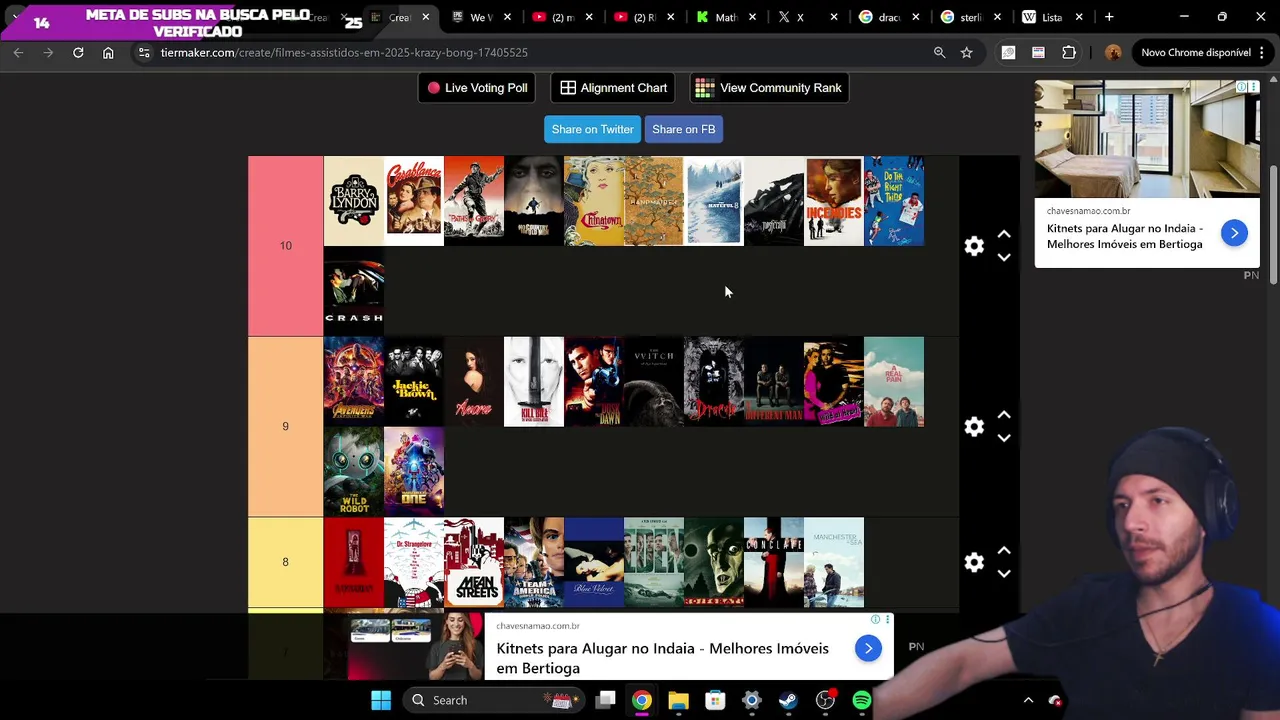Select the Conclave poster
The image size is (1280, 720).
[x=774, y=562]
